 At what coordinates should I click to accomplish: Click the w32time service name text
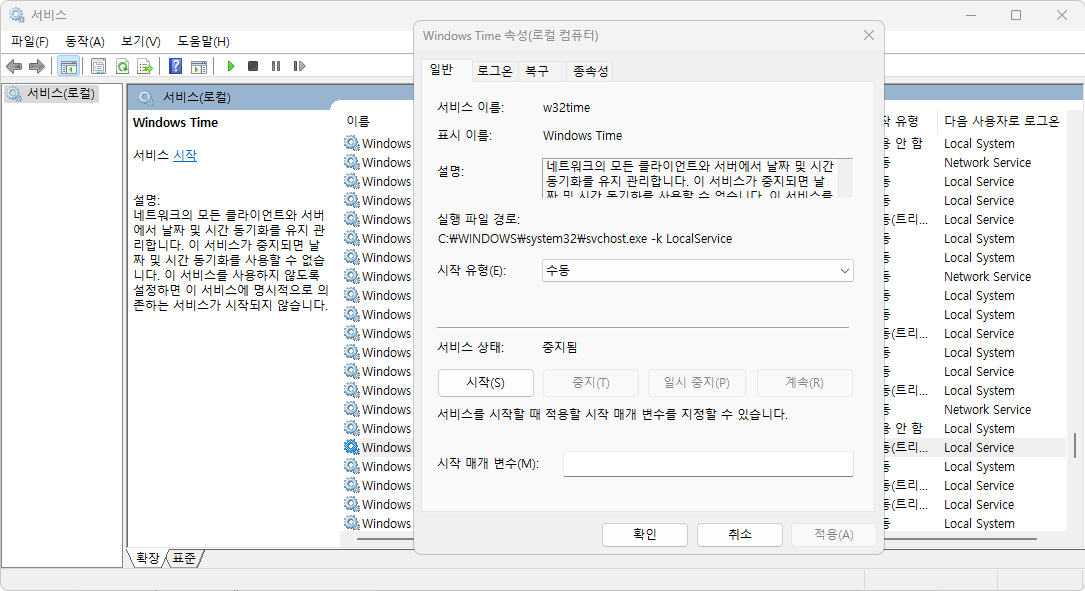[x=567, y=108]
